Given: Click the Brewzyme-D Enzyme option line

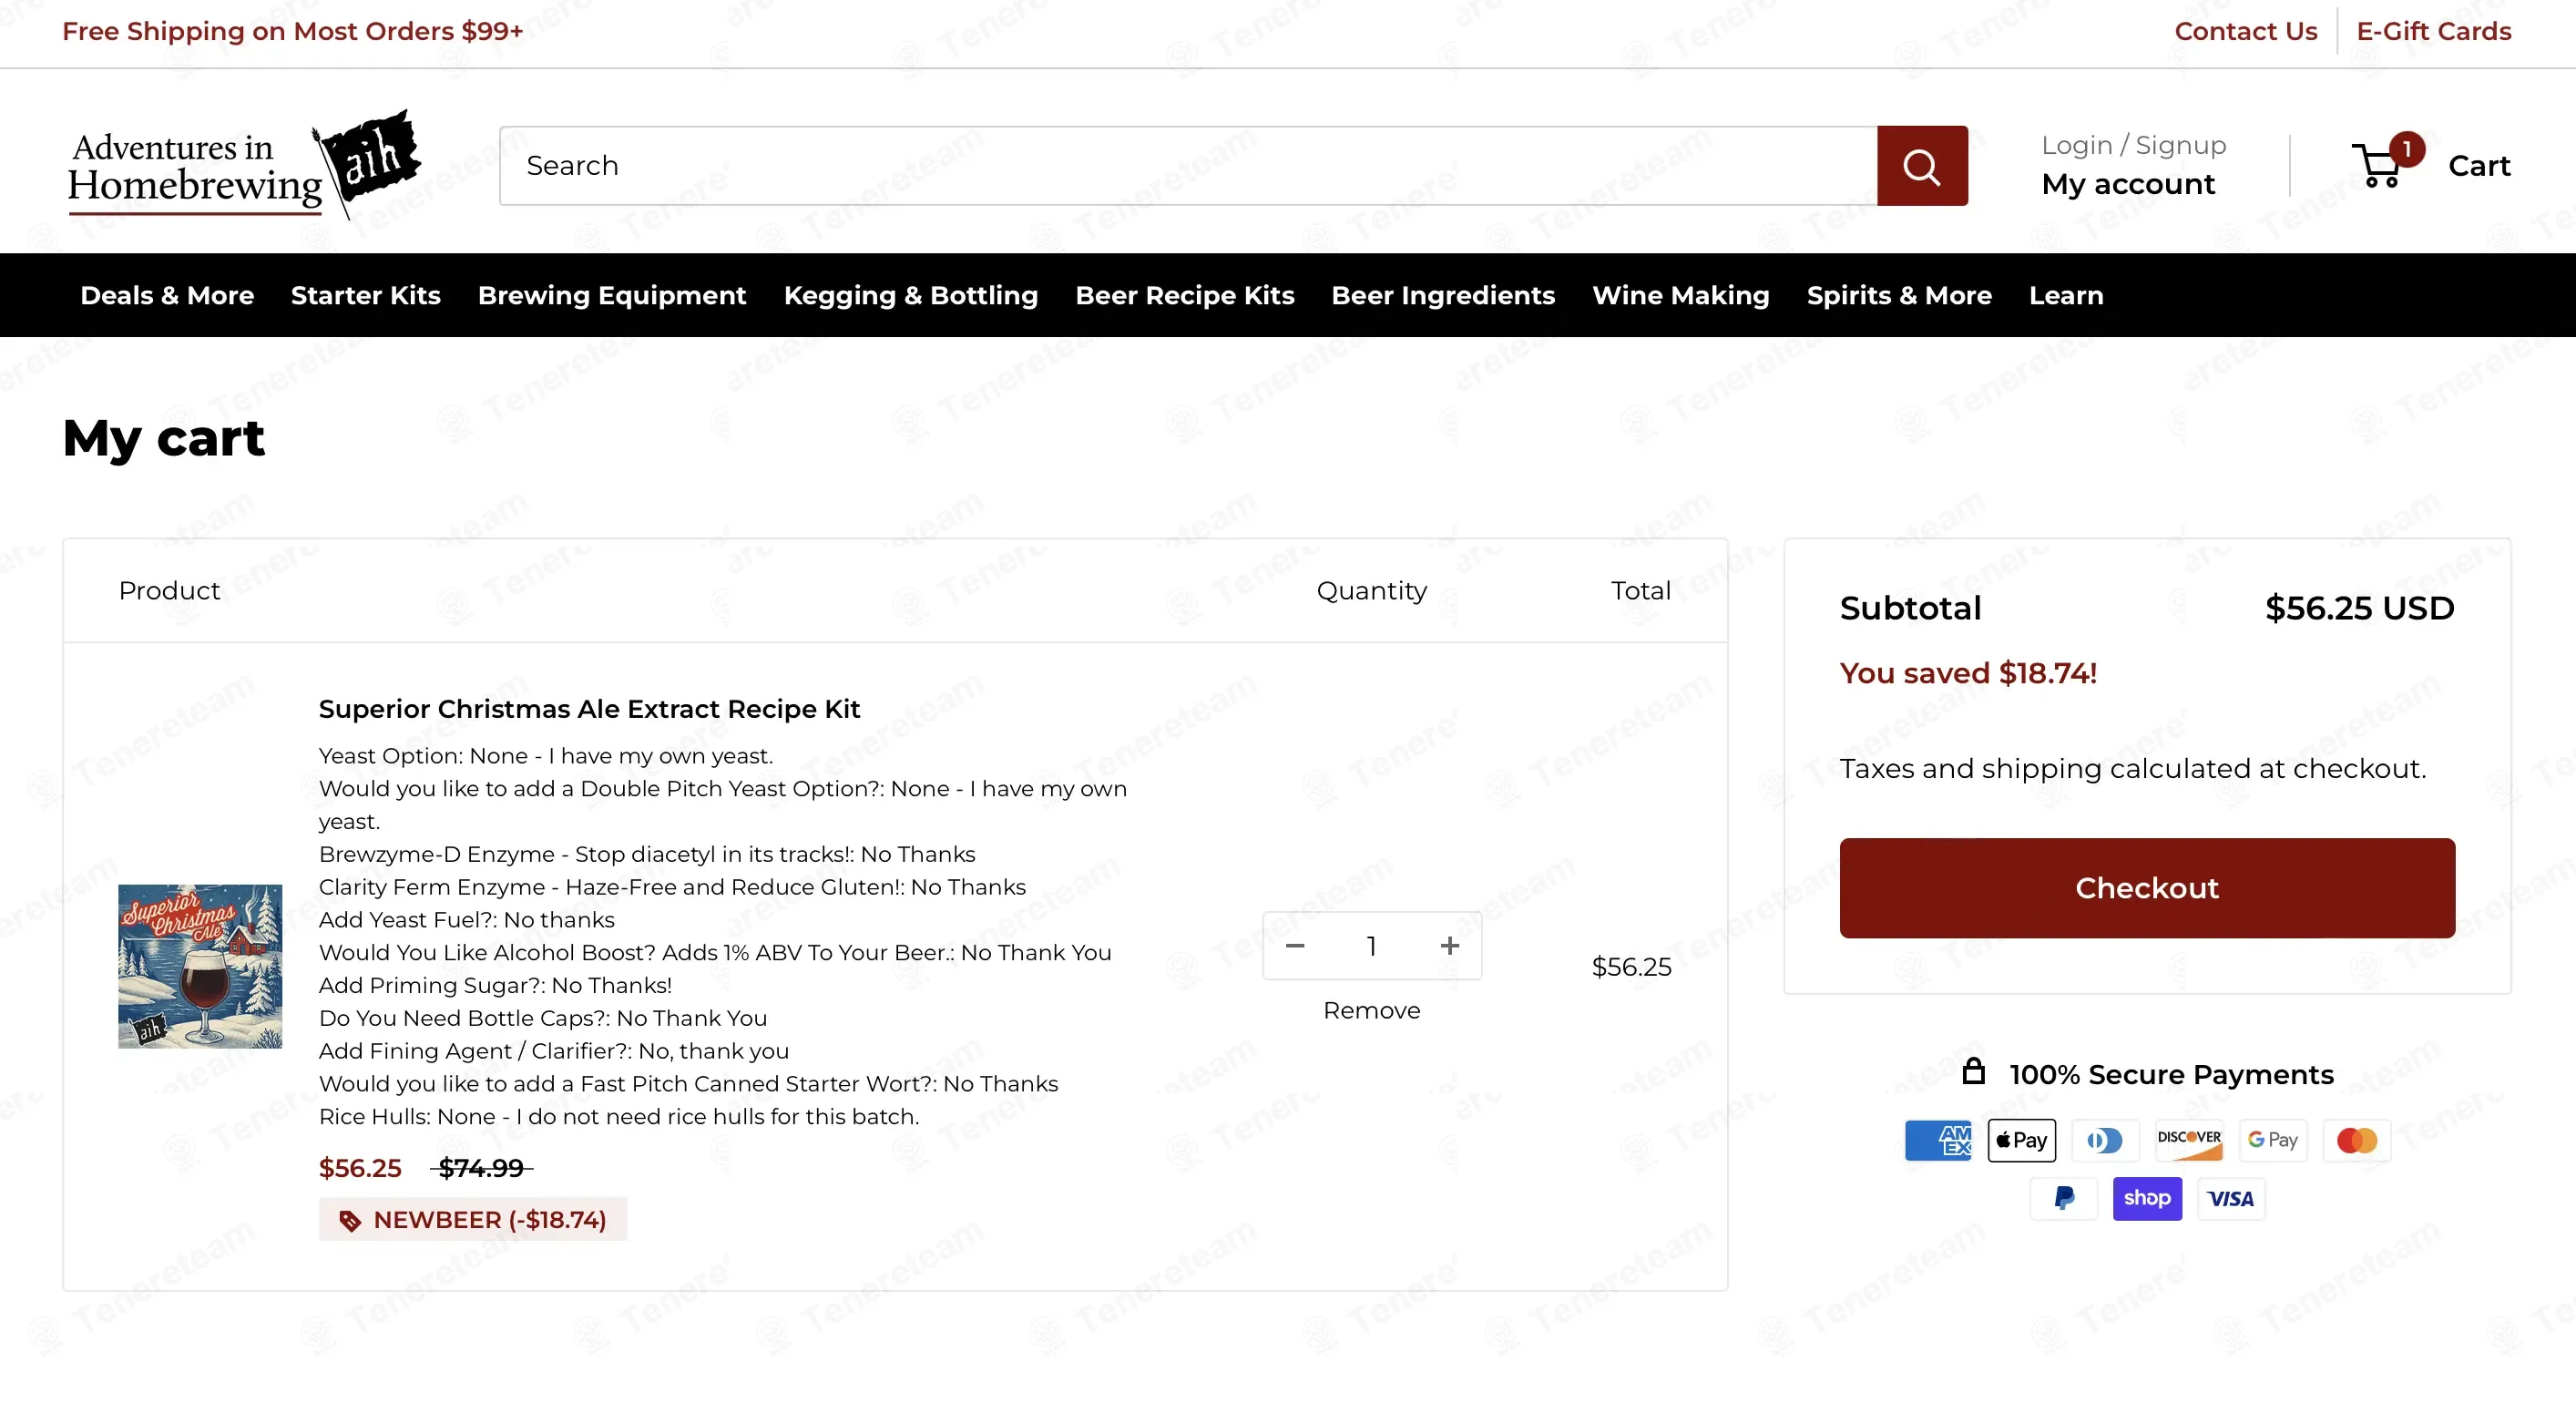Looking at the screenshot, I should tap(647, 854).
